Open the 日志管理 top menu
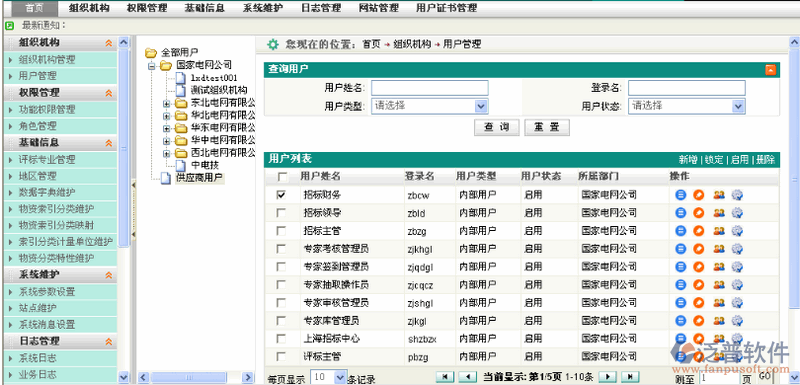 click(x=321, y=8)
